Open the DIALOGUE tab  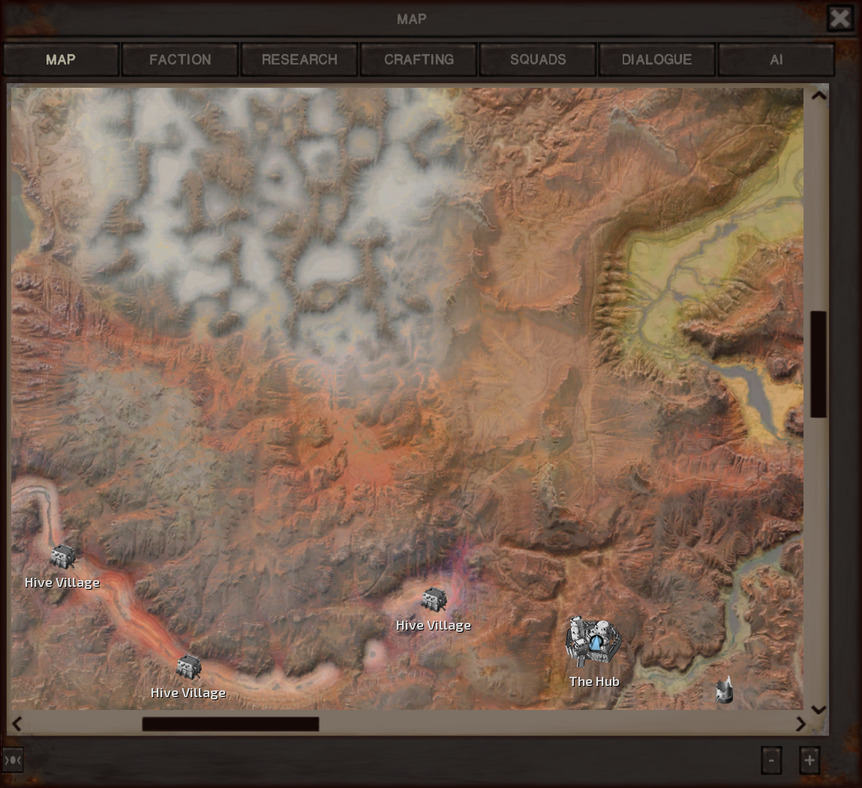click(x=656, y=59)
